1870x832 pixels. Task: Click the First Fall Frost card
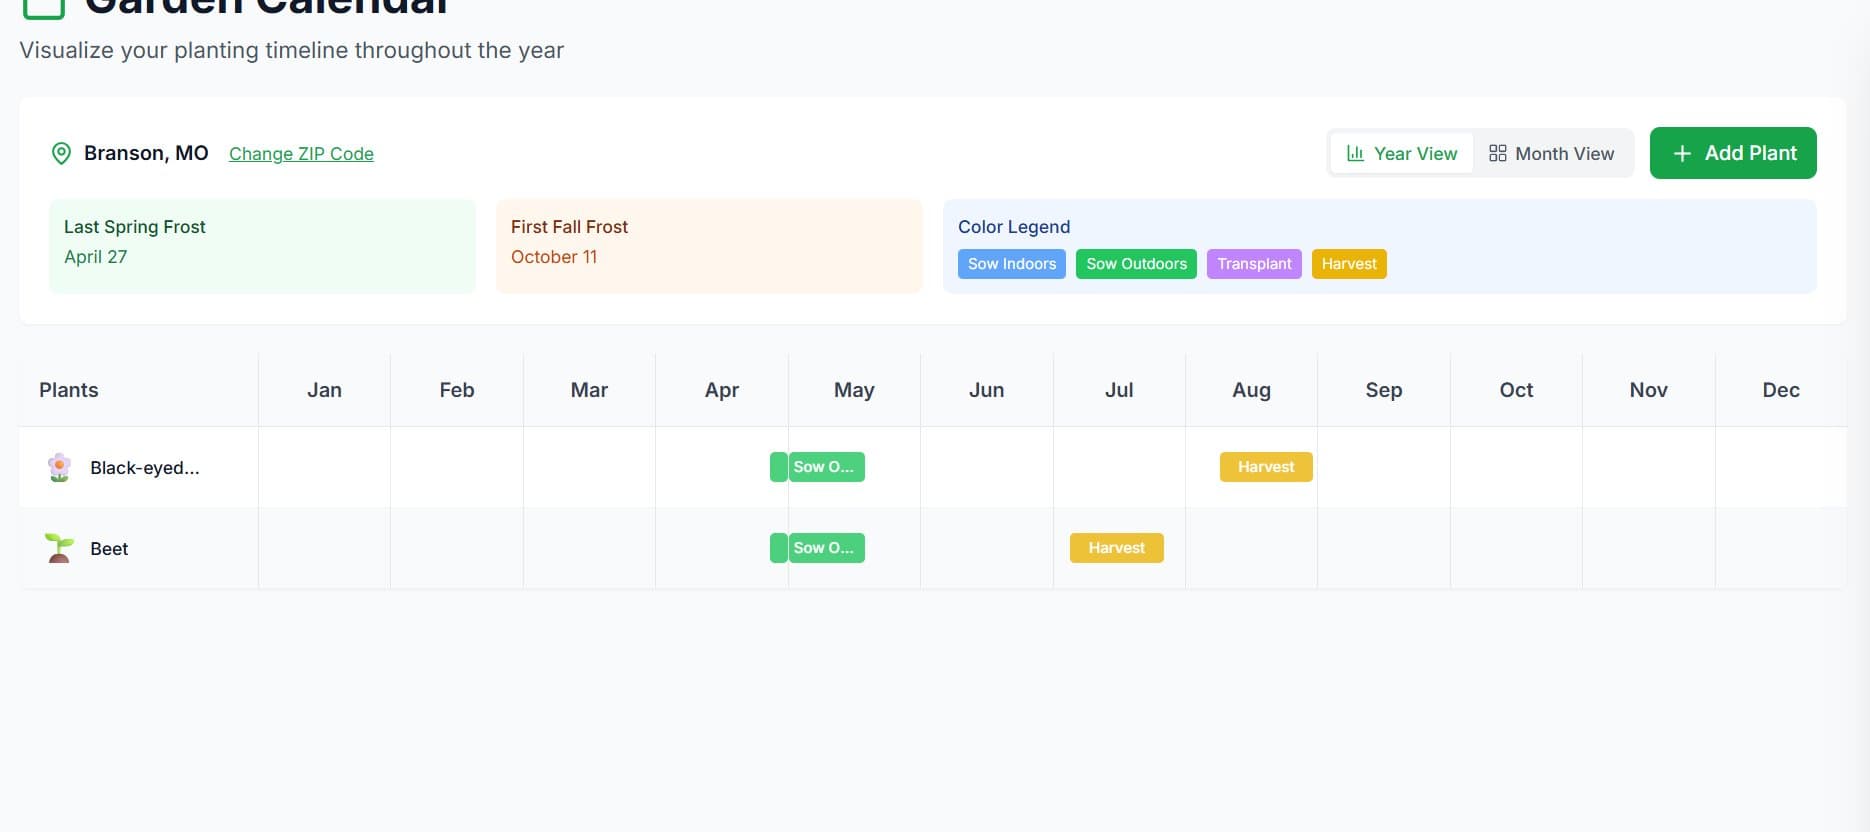[708, 246]
